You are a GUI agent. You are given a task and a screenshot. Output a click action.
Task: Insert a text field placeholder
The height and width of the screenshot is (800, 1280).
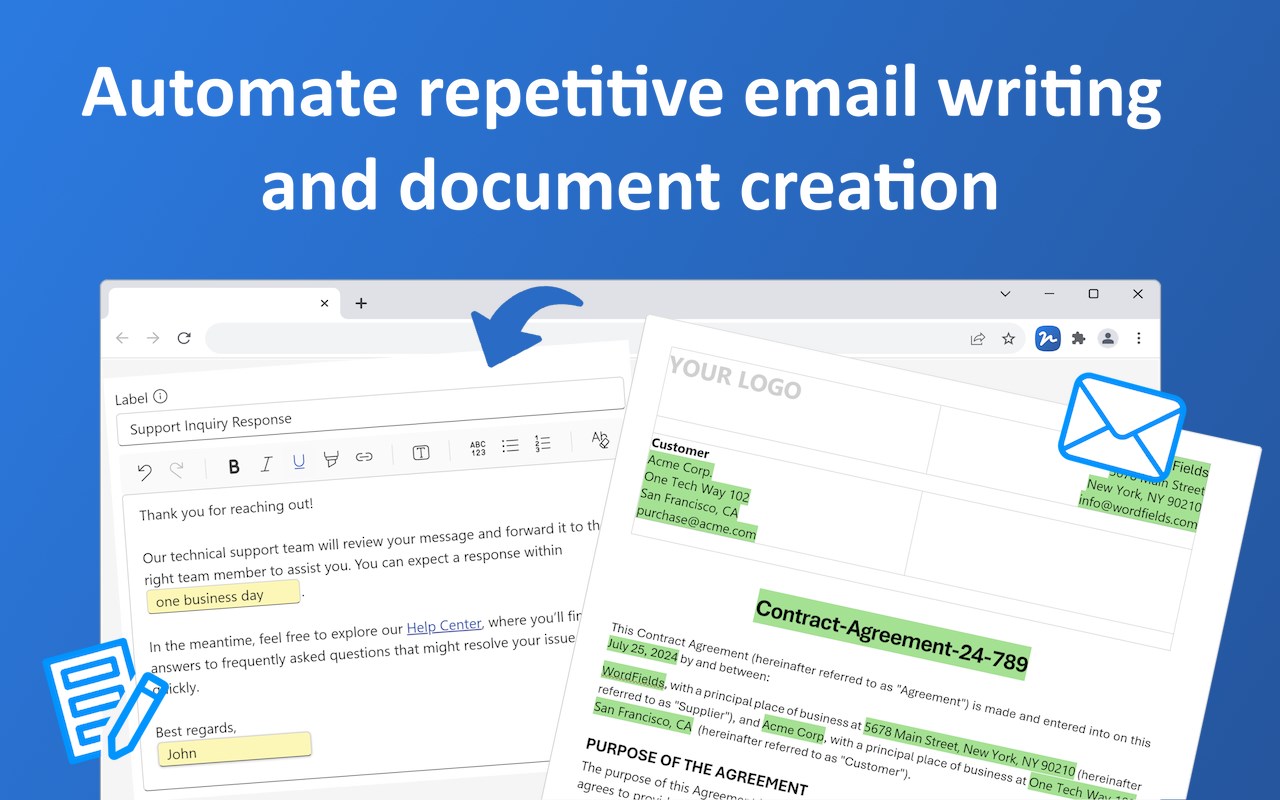pyautogui.click(x=421, y=453)
